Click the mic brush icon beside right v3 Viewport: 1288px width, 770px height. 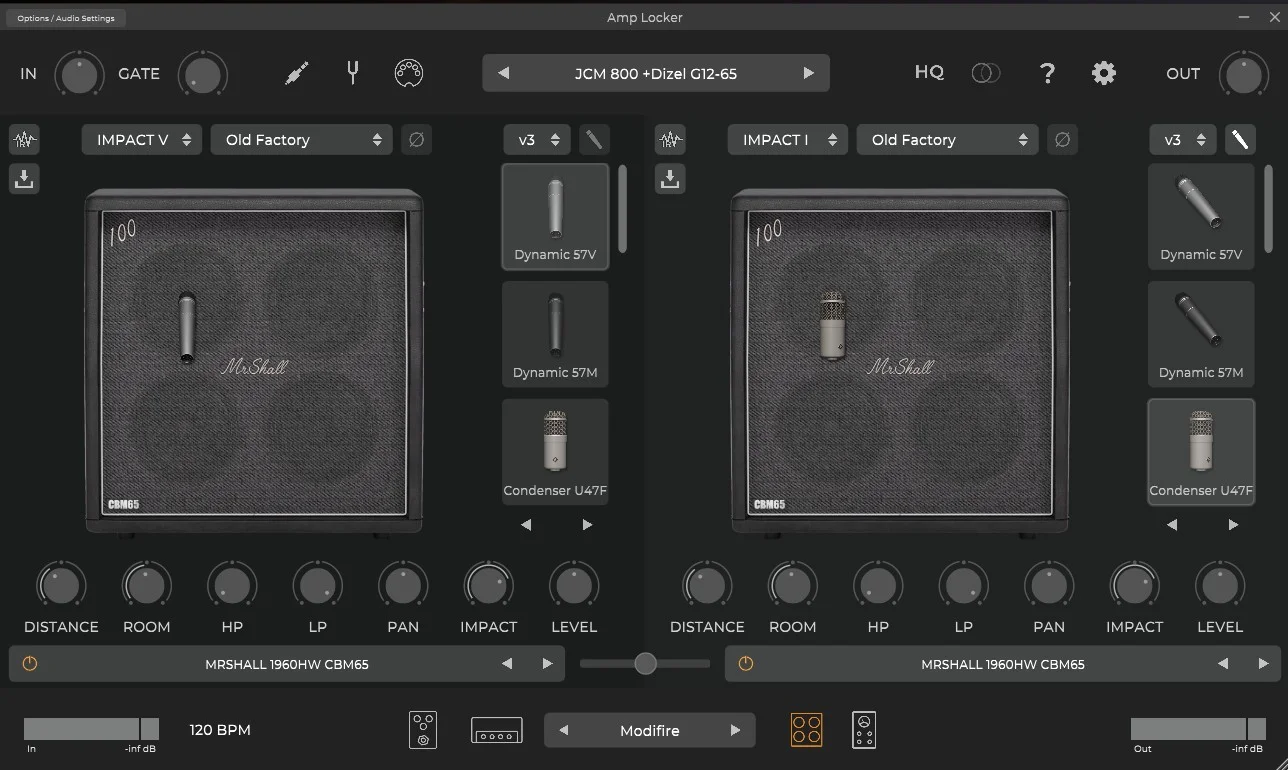pos(1240,140)
